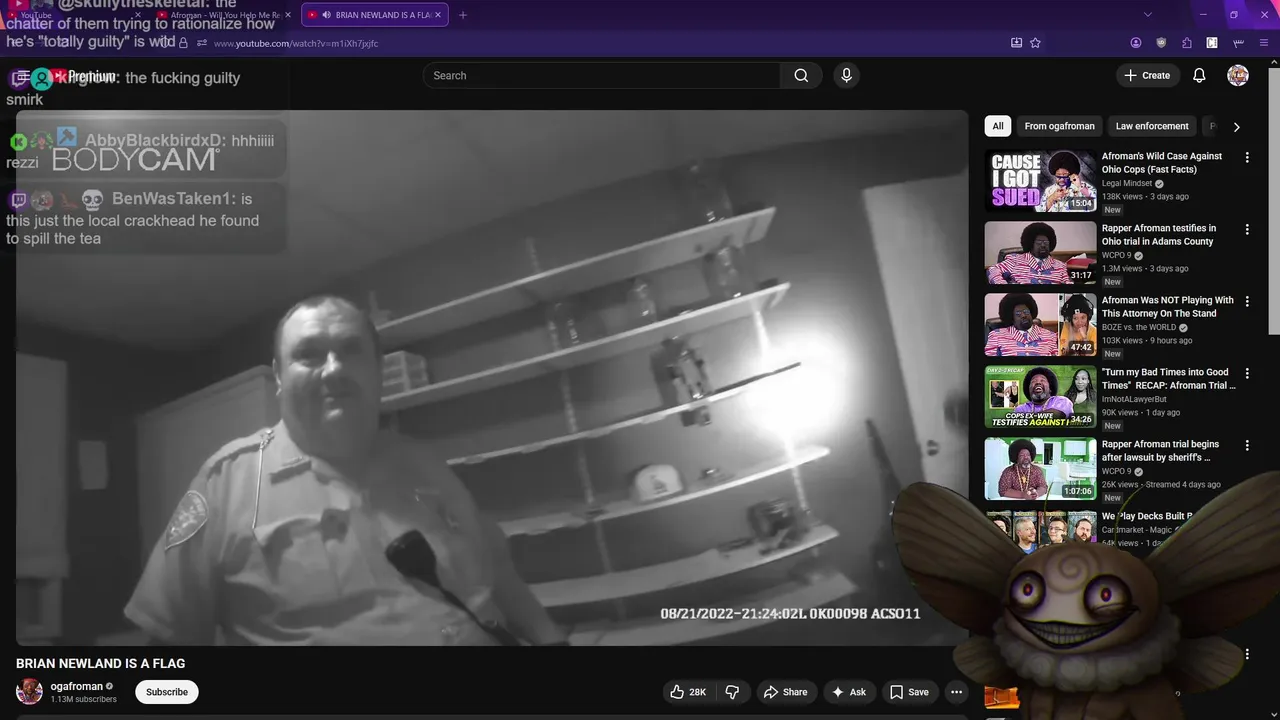This screenshot has width=1280, height=720.
Task: Open Afroman Was NOT Playing thumbnail
Action: [1040, 325]
